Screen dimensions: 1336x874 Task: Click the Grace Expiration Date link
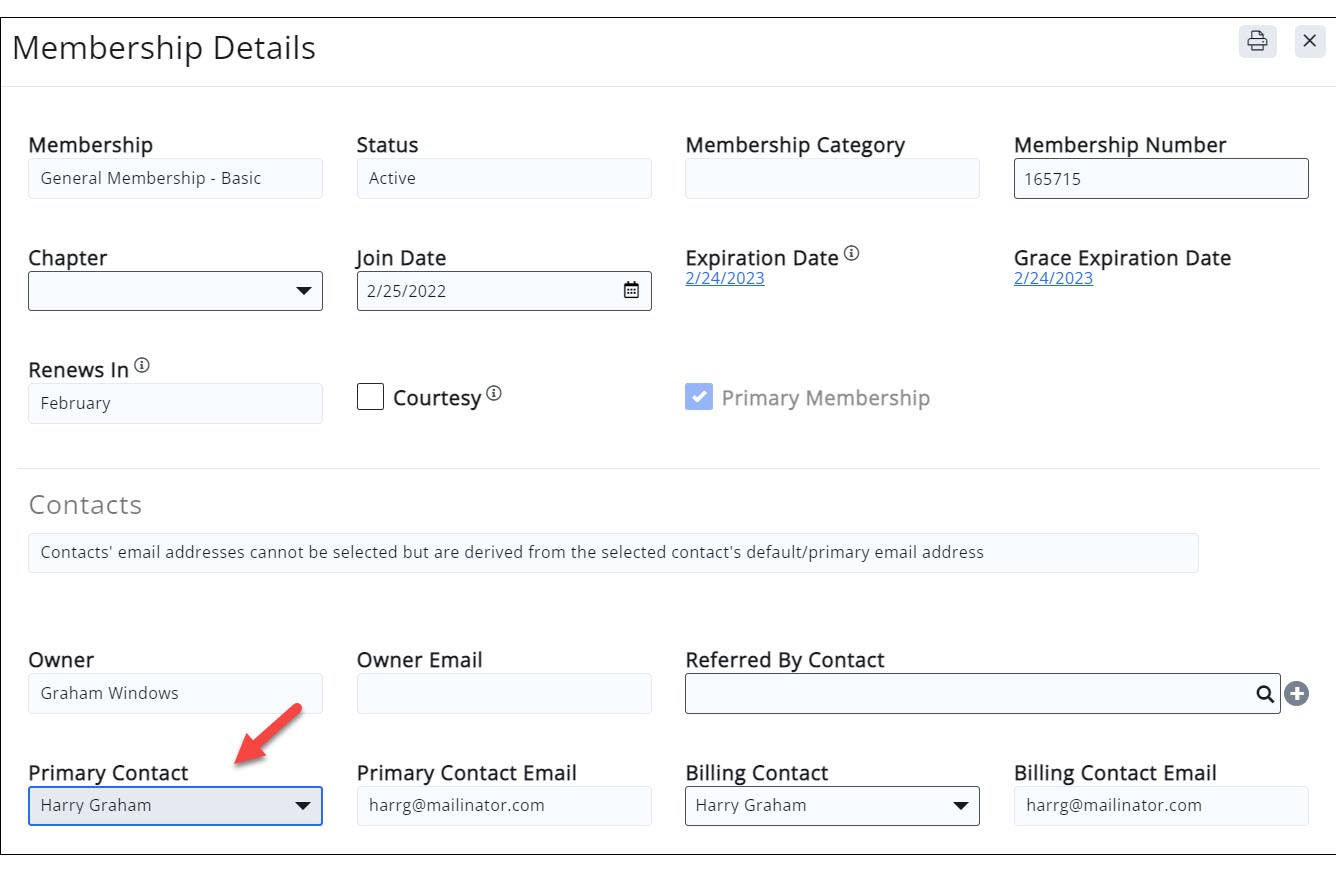click(x=1053, y=278)
